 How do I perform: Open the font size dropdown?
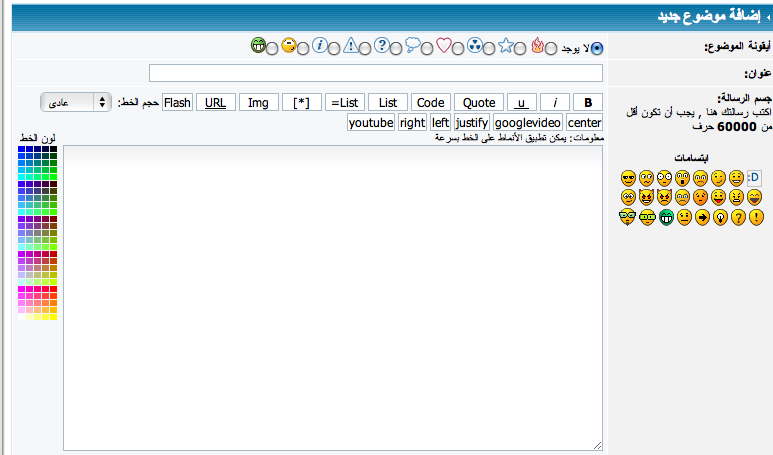click(77, 102)
